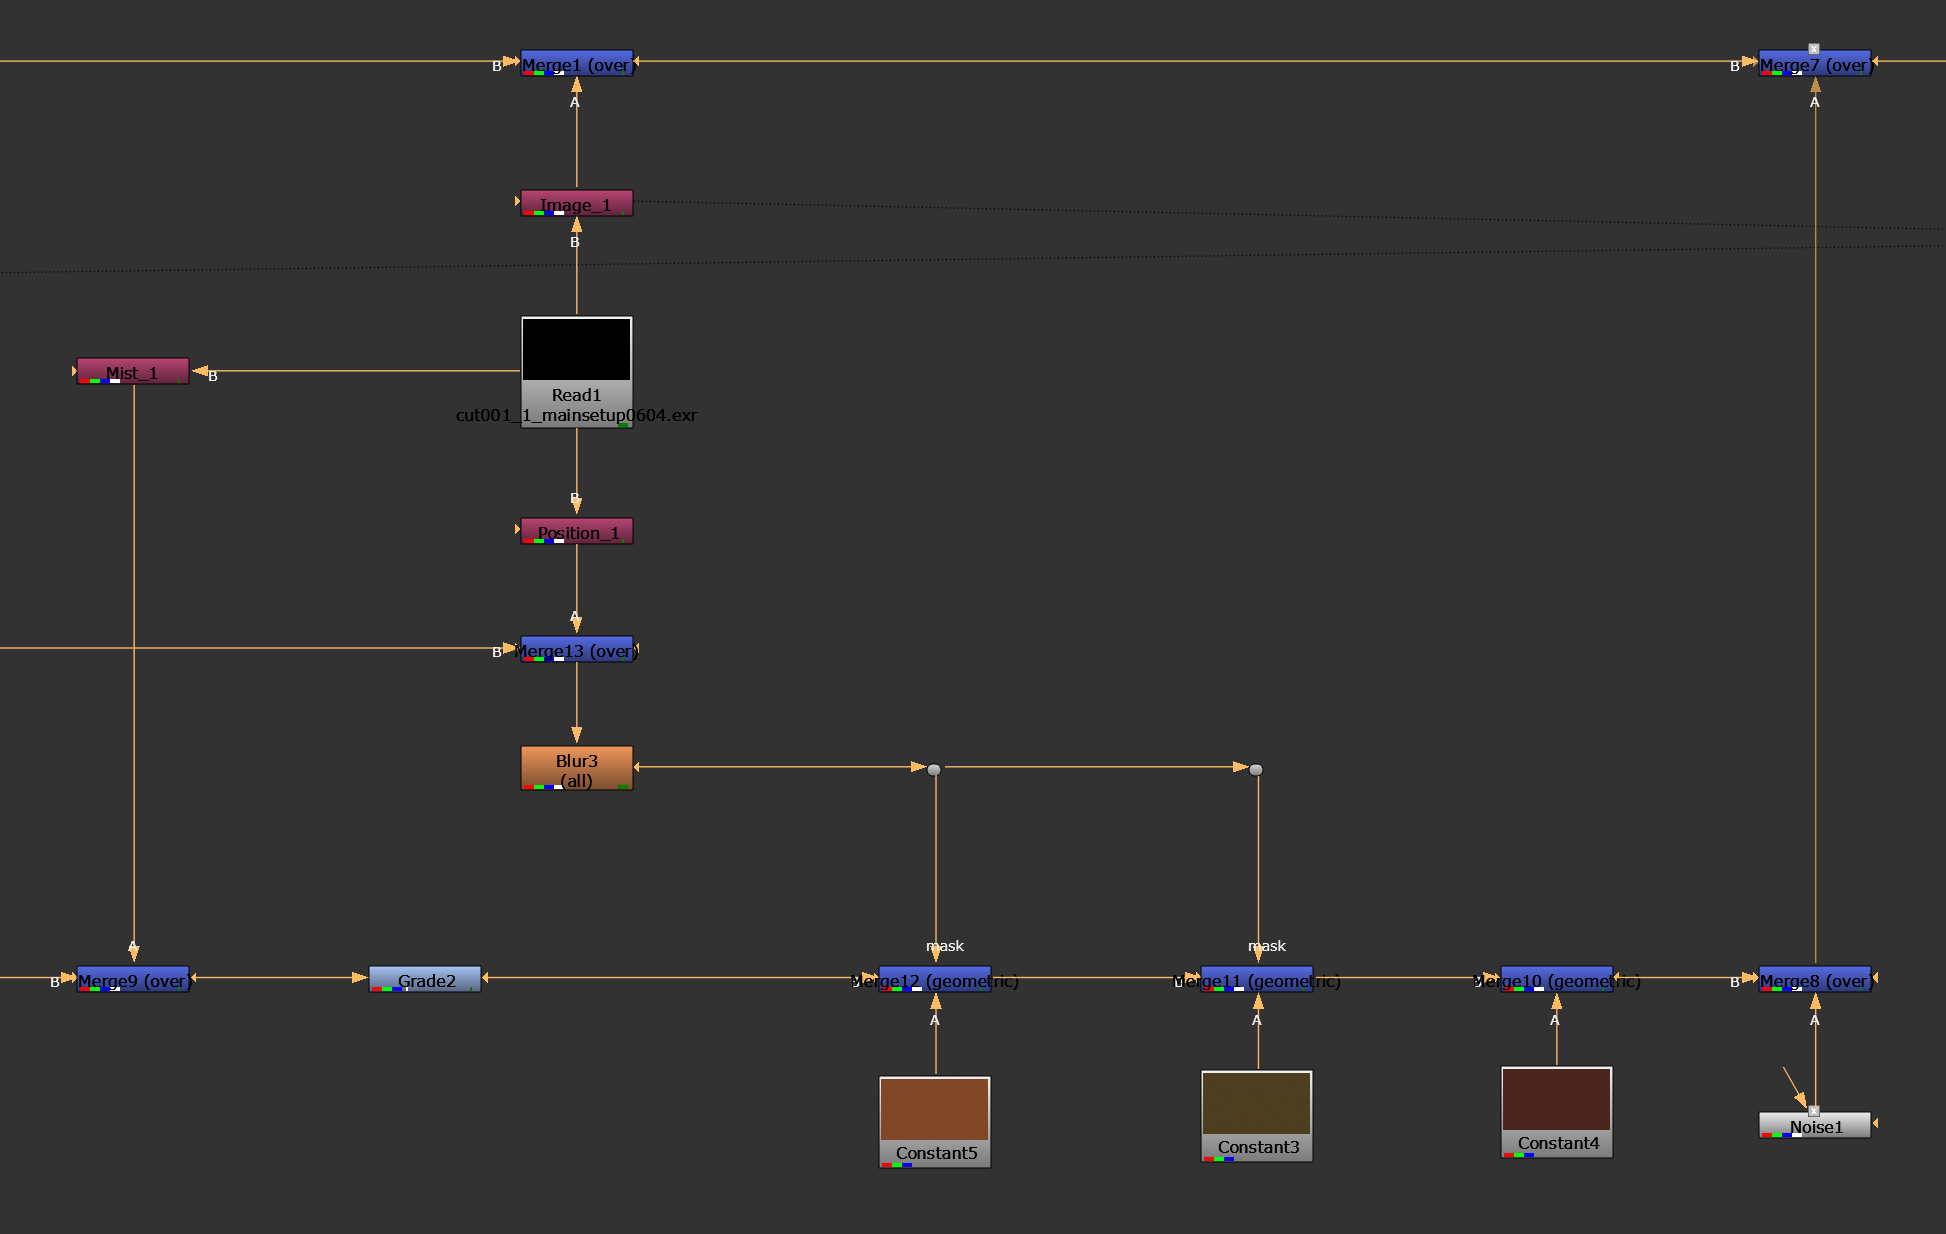
Task: Select the Merge8 (over) node
Action: pos(1815,979)
